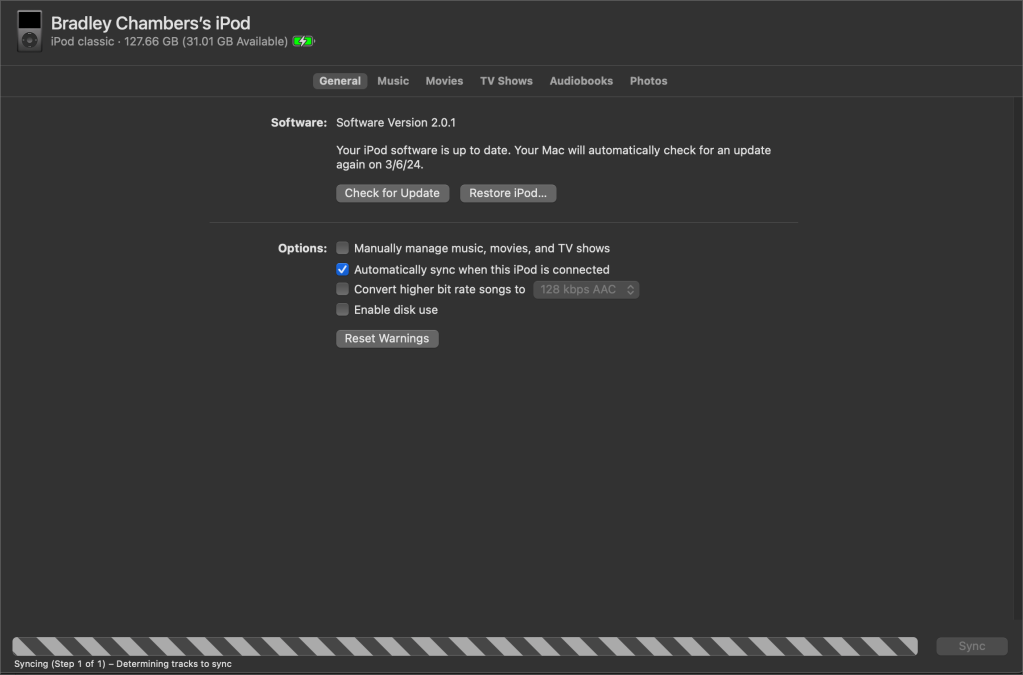Uncheck Automatically sync when iPod is connected

tap(343, 270)
